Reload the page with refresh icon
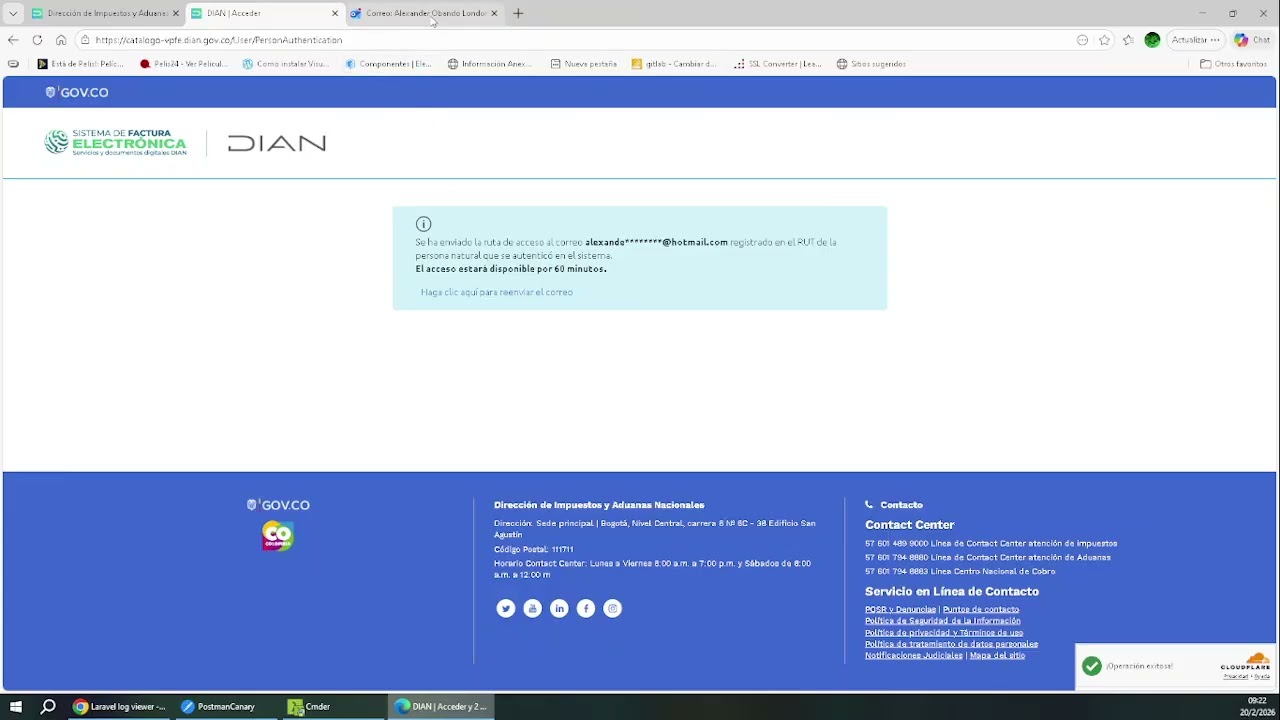 click(x=37, y=40)
